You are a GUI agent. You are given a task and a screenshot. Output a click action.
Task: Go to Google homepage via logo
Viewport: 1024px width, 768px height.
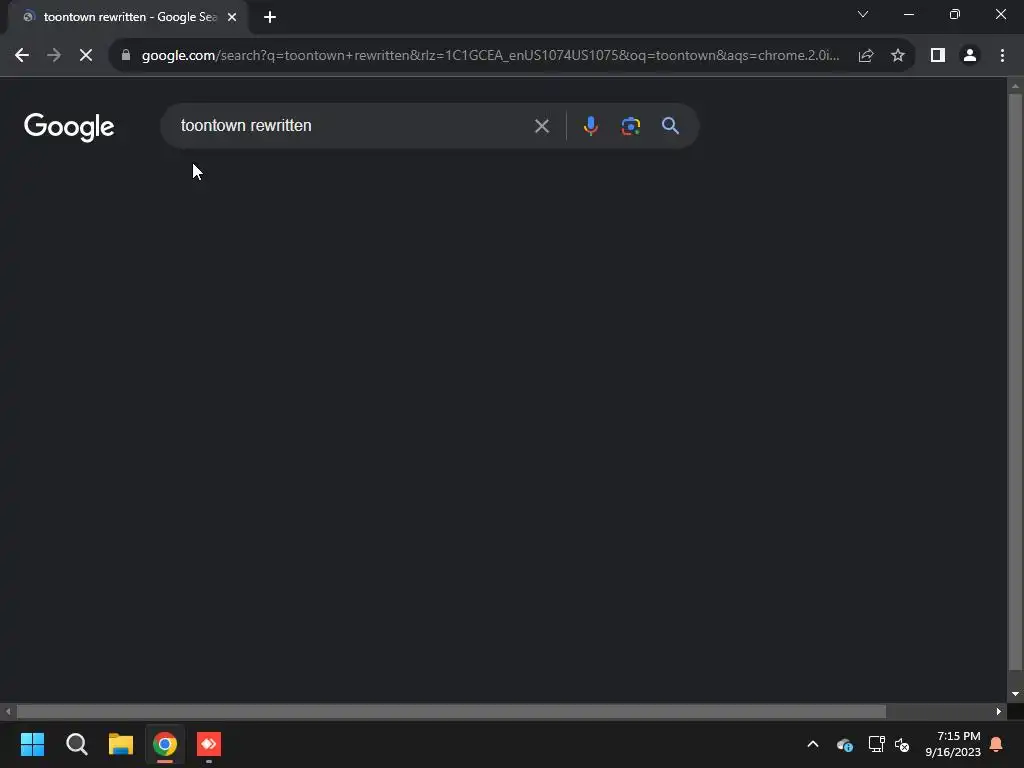(x=69, y=127)
